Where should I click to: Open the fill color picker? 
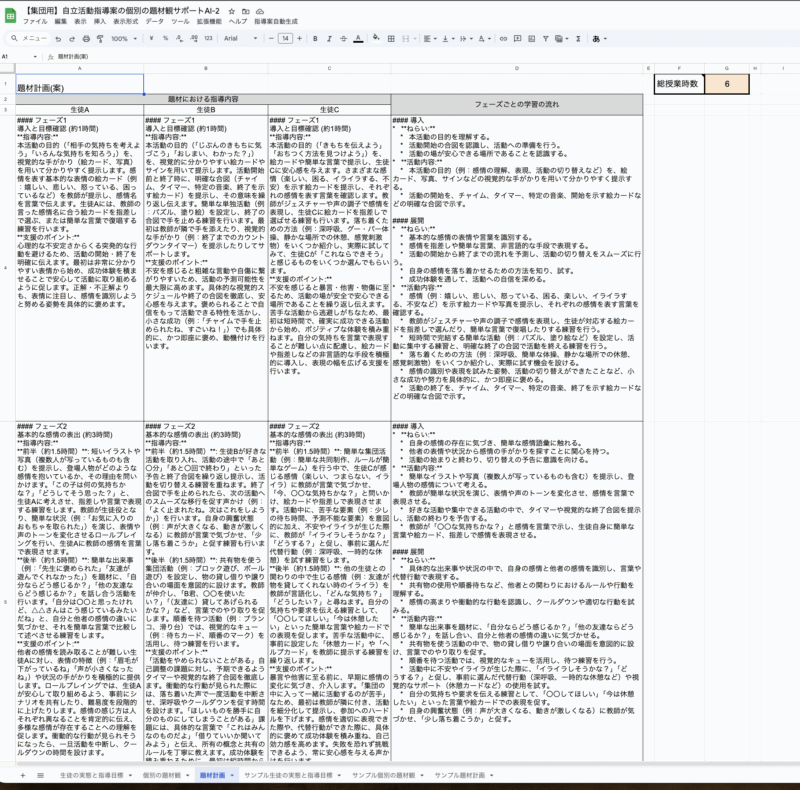376,38
